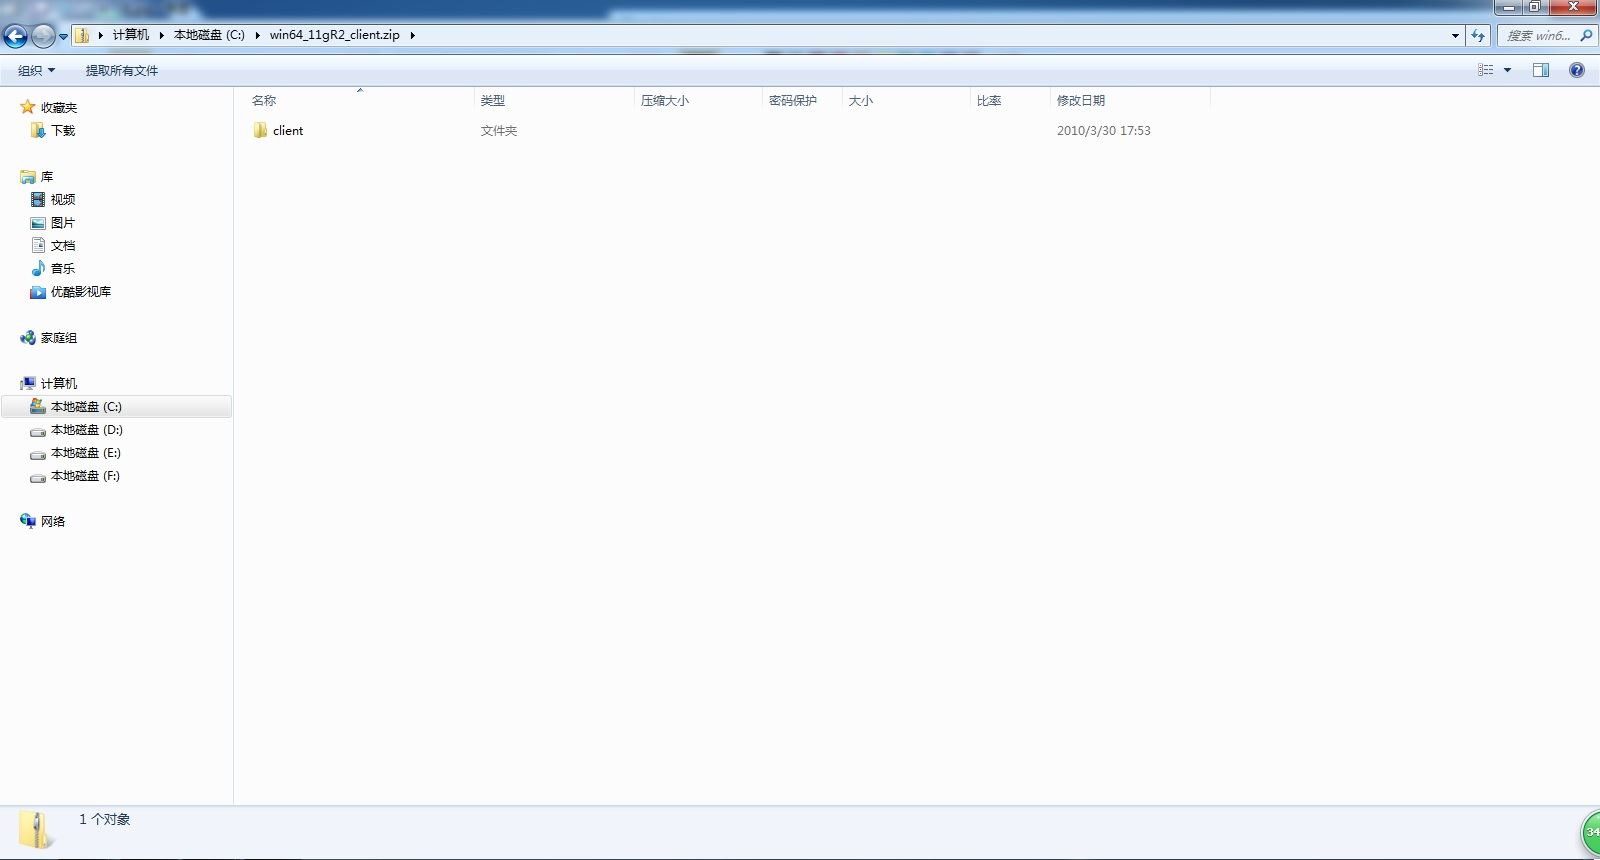Screen dimensions: 1600x860
Task: Open 下载 in favorites
Action: (63, 130)
